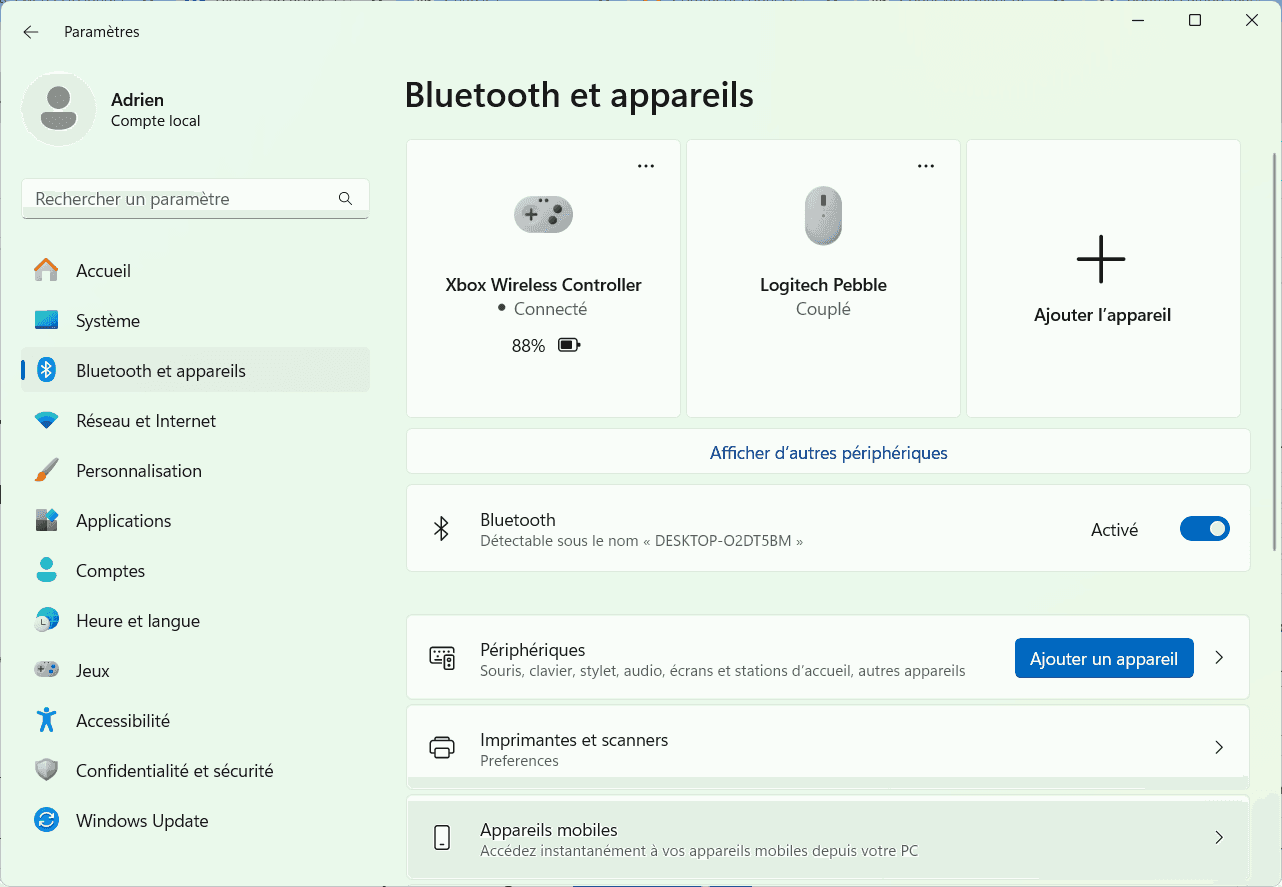Open more options for Logitech Pebble

click(x=926, y=166)
